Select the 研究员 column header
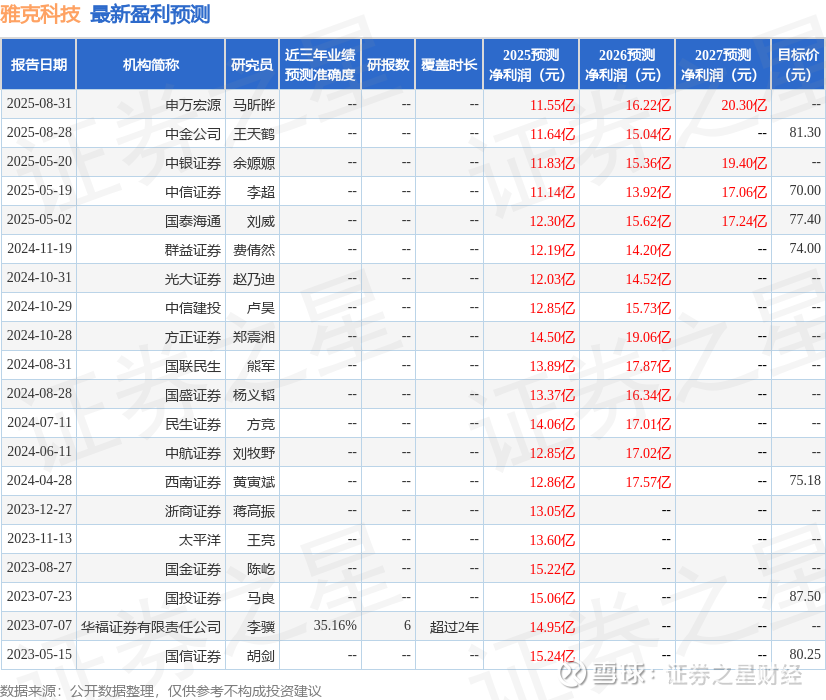This screenshot has width=826, height=700. pyautogui.click(x=252, y=64)
